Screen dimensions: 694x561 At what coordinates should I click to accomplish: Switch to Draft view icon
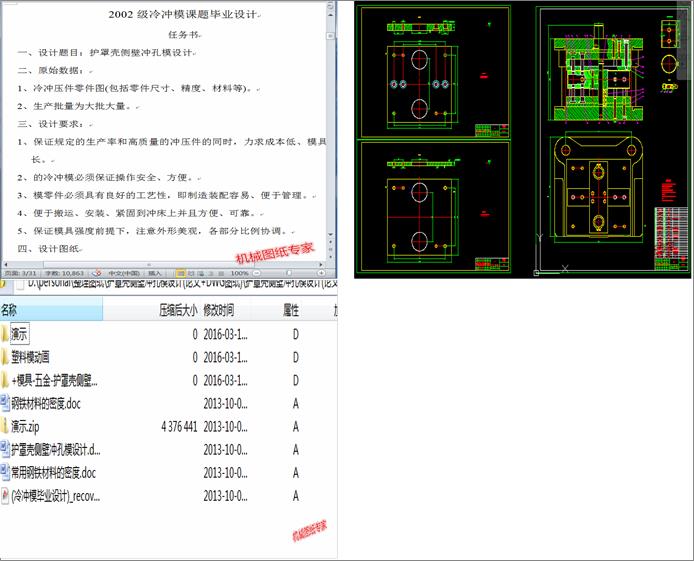pos(221,273)
